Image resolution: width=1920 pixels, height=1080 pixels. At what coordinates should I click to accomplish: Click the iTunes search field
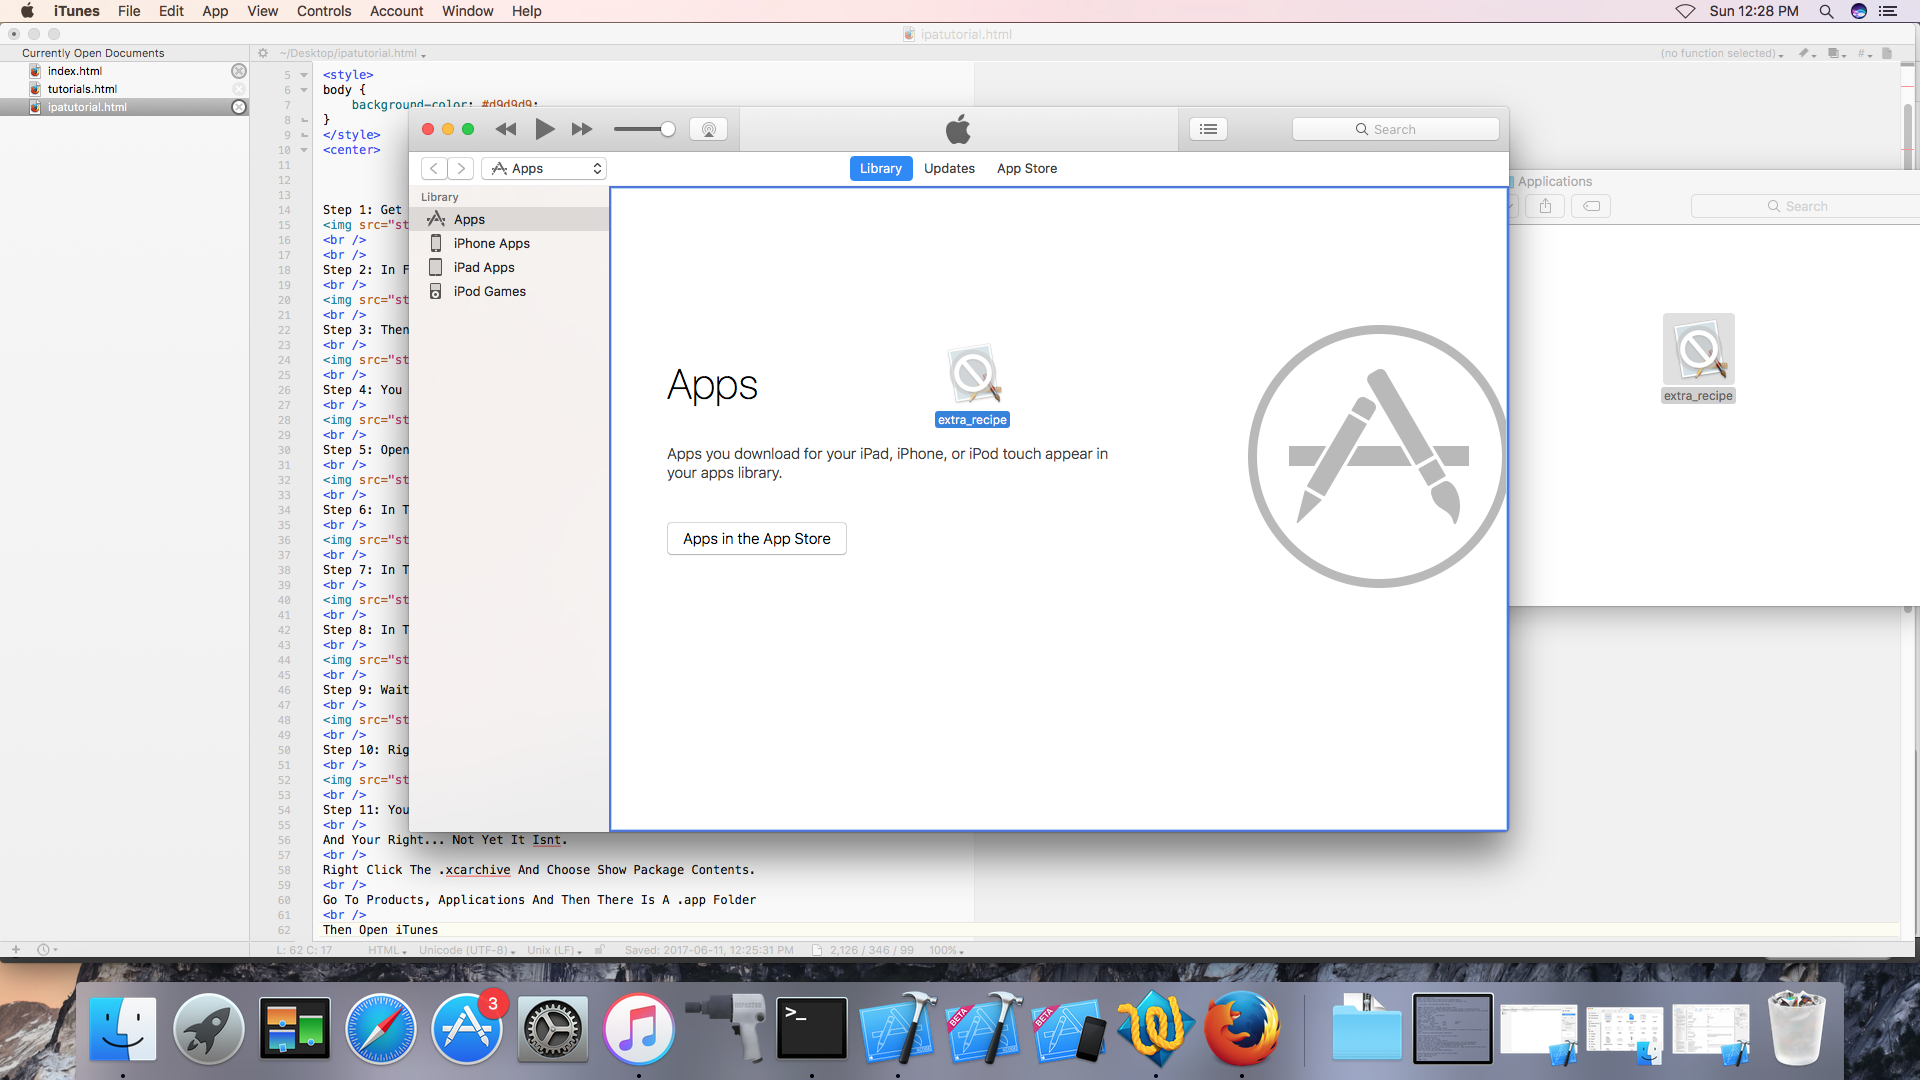(x=1395, y=128)
